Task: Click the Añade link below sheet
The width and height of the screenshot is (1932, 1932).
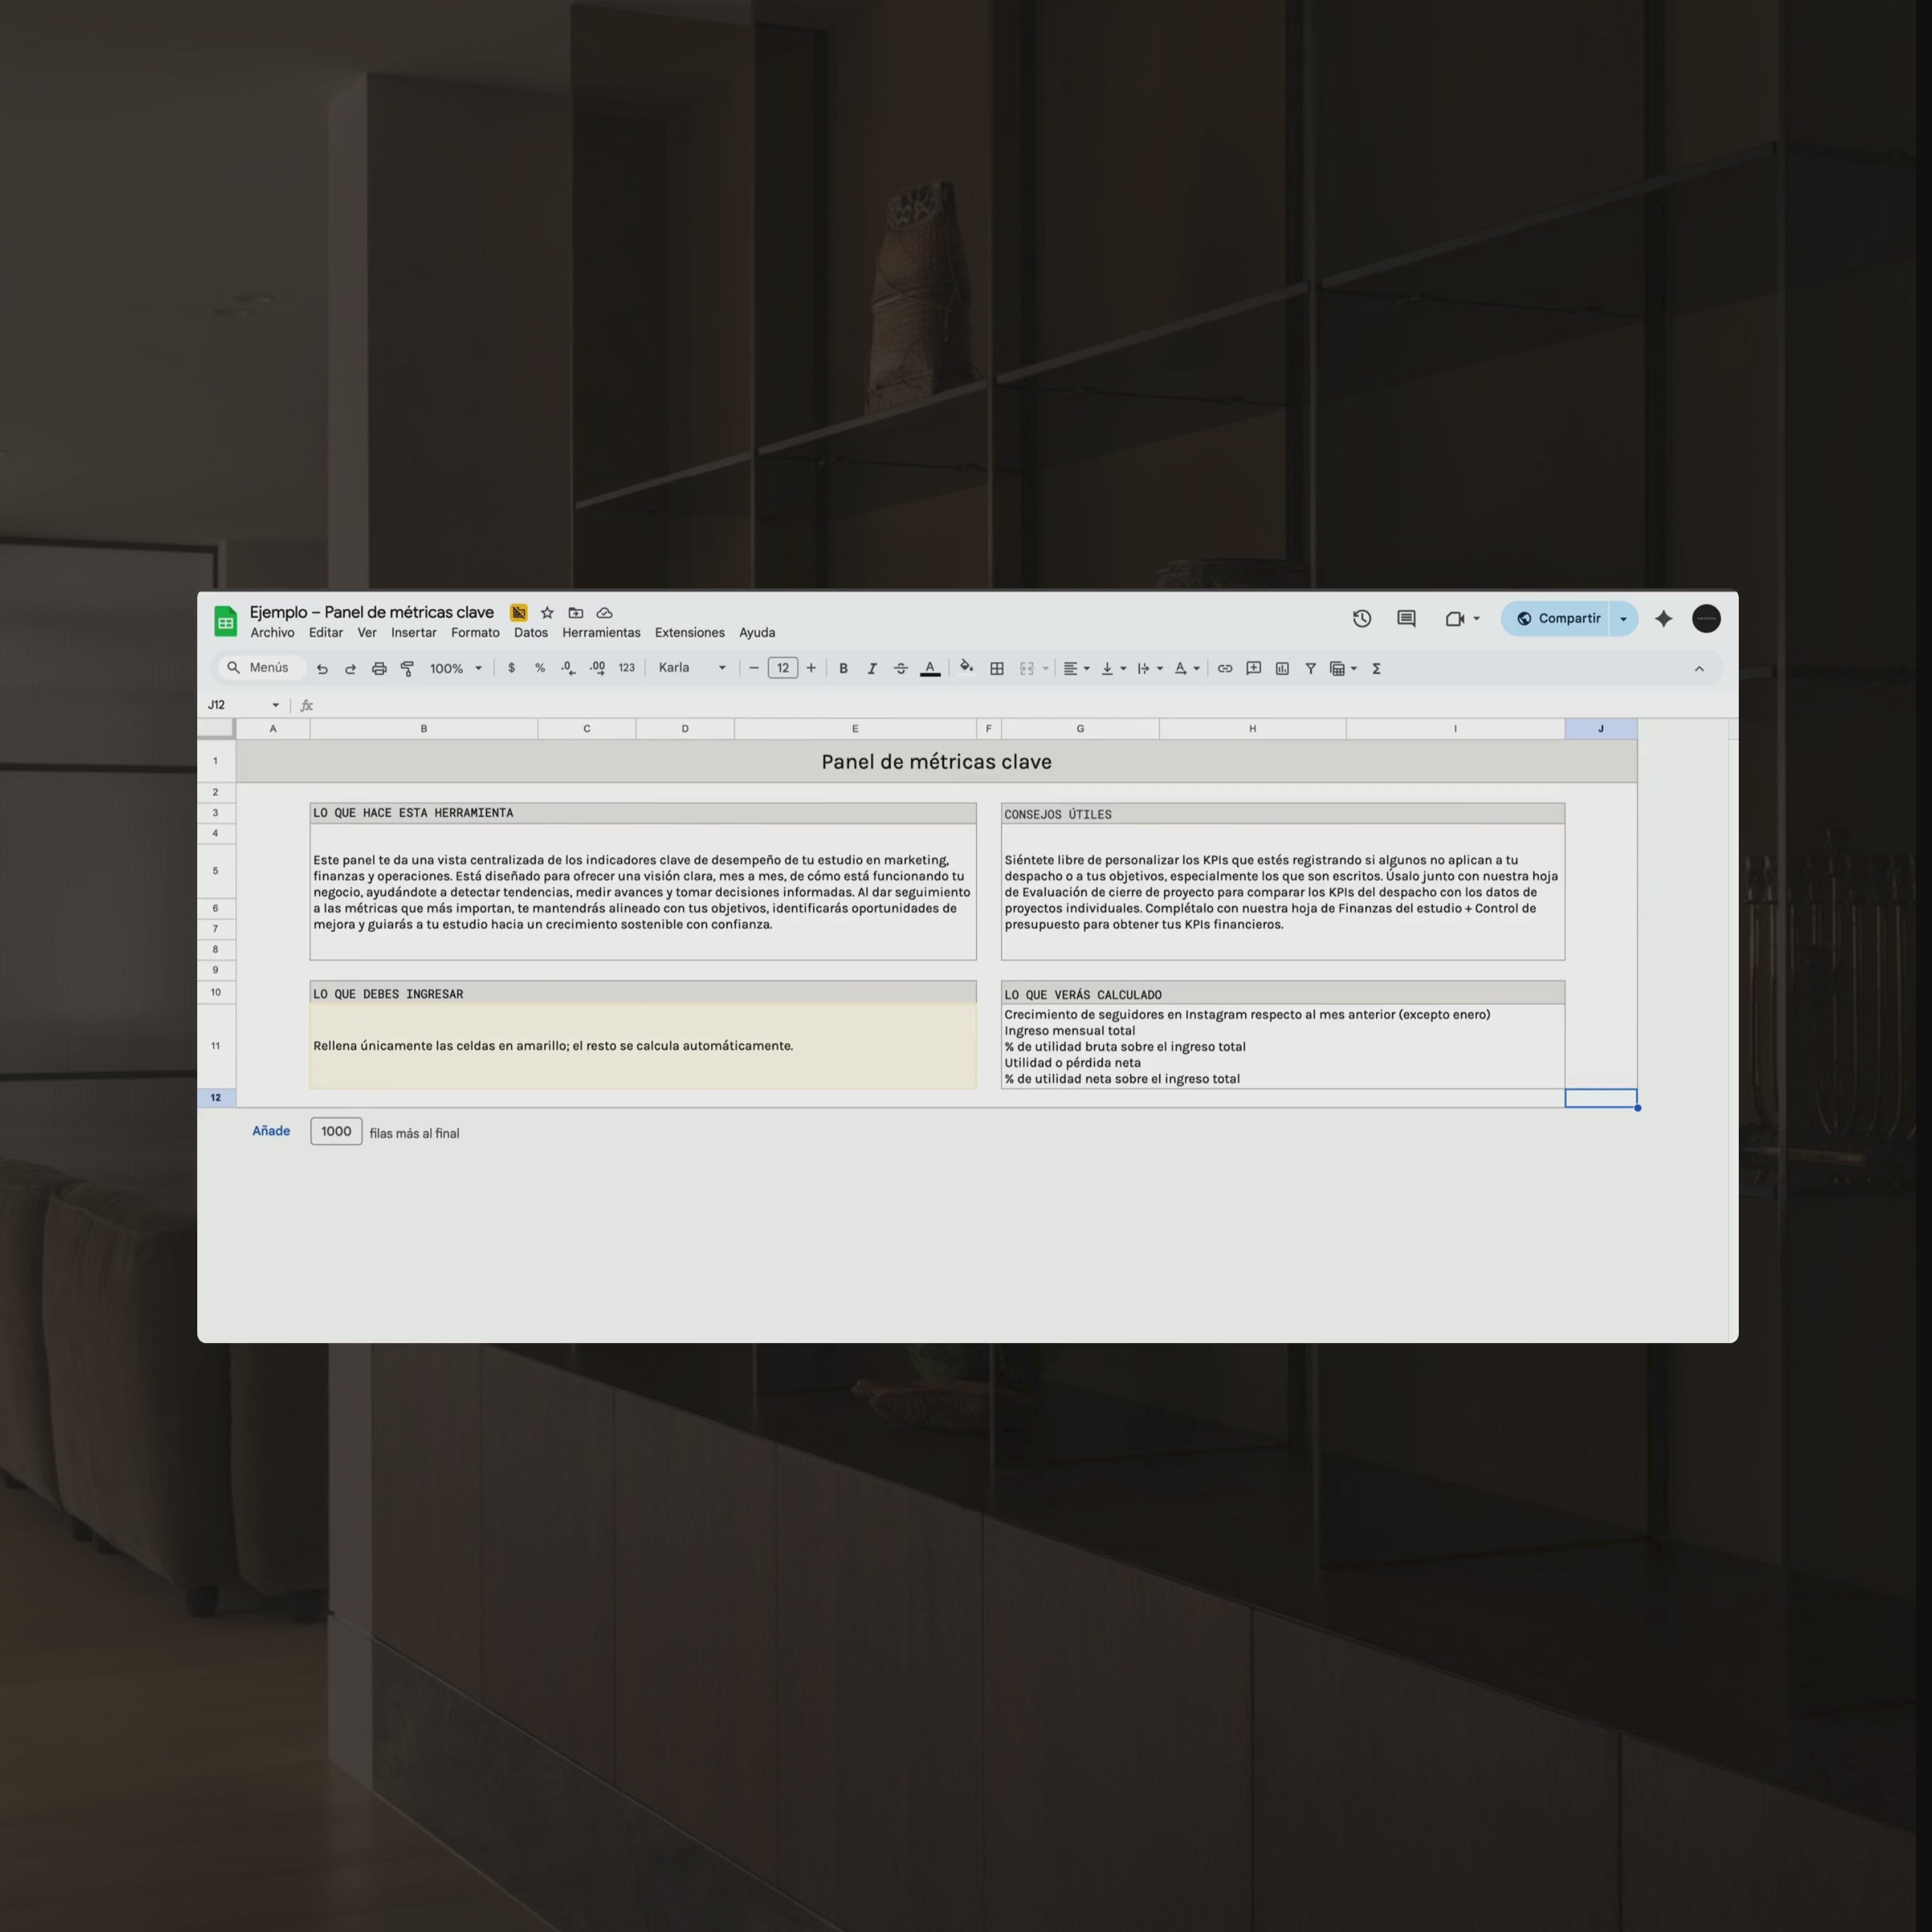Action: 271,1131
